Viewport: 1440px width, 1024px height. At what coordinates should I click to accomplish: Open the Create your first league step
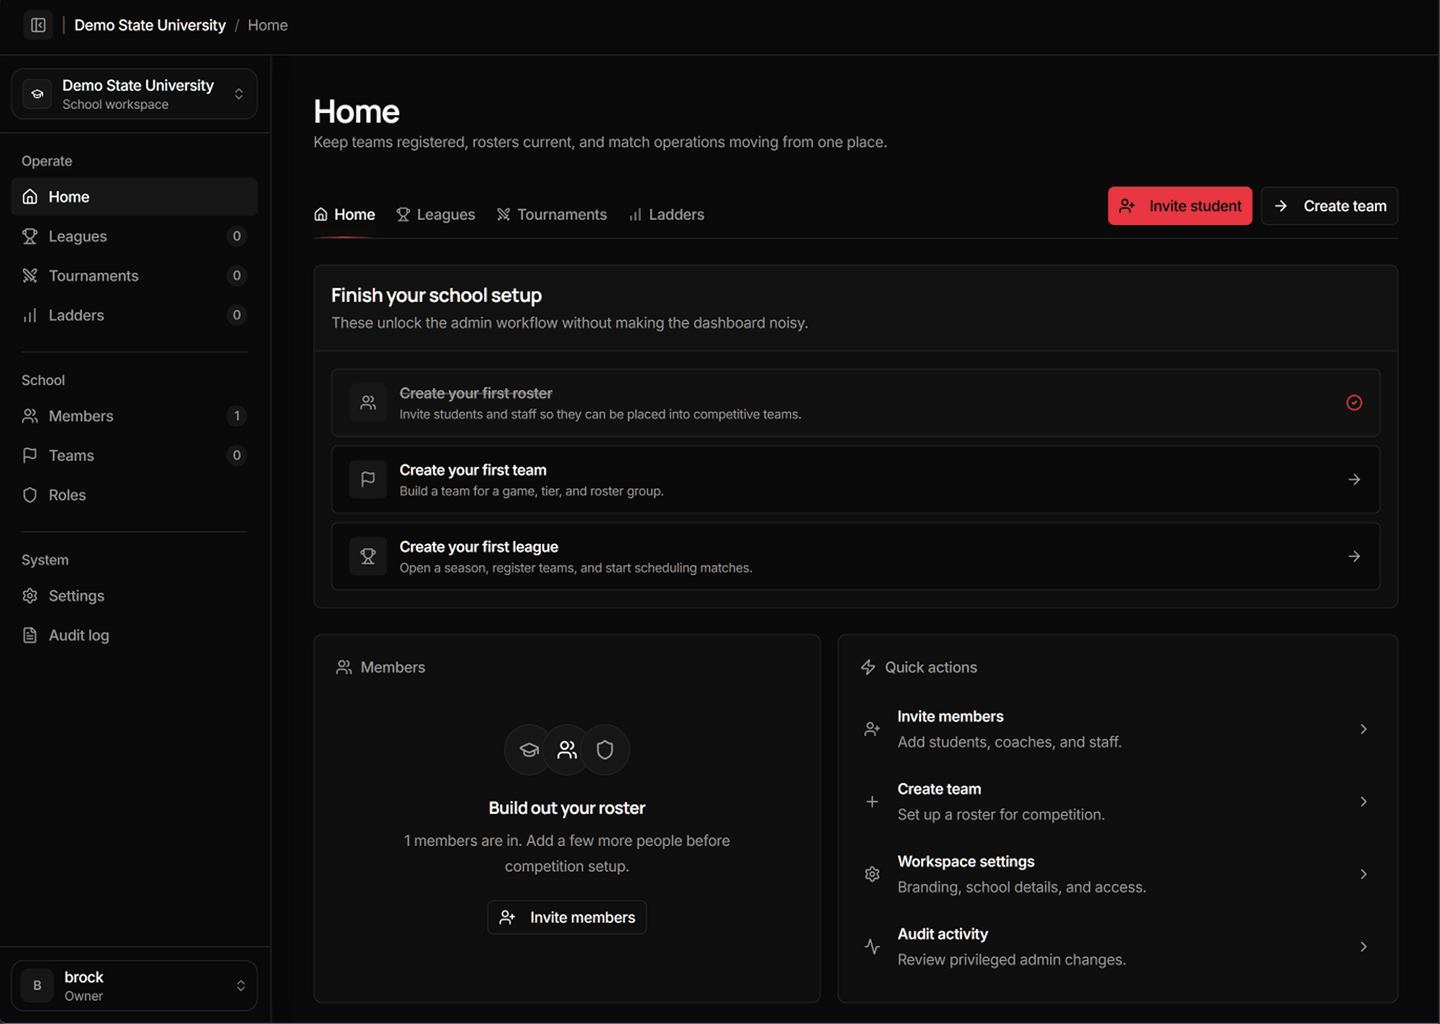pos(856,556)
